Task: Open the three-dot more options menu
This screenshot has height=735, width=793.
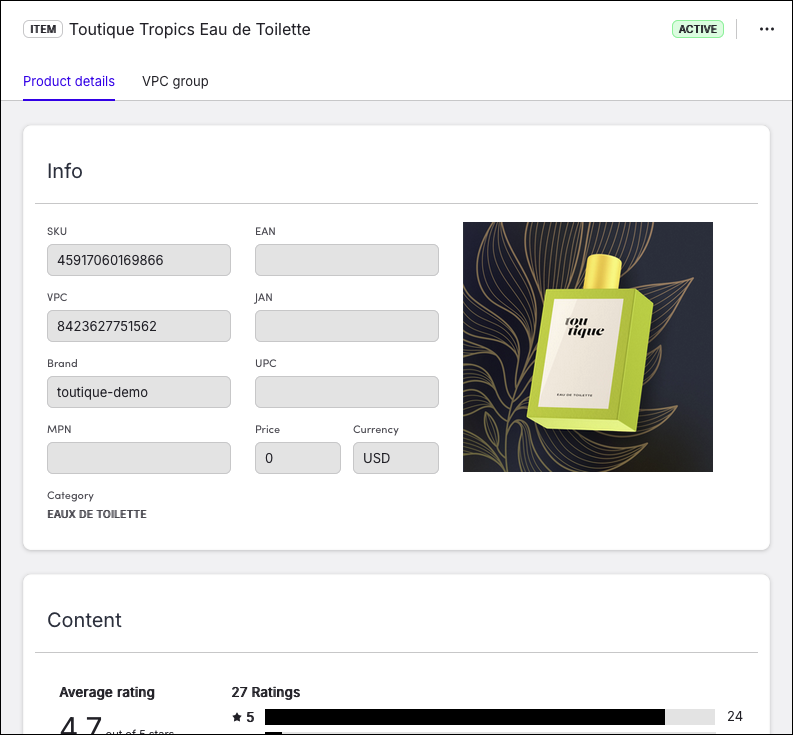Action: pos(767,29)
